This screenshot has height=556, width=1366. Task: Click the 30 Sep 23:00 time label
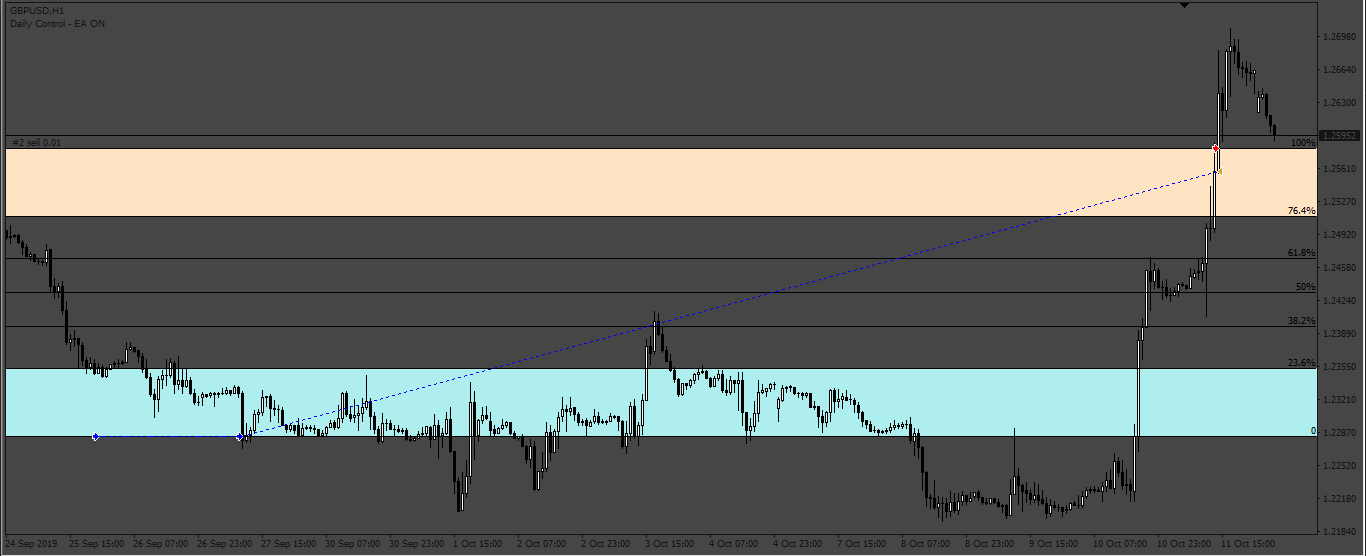coord(417,544)
